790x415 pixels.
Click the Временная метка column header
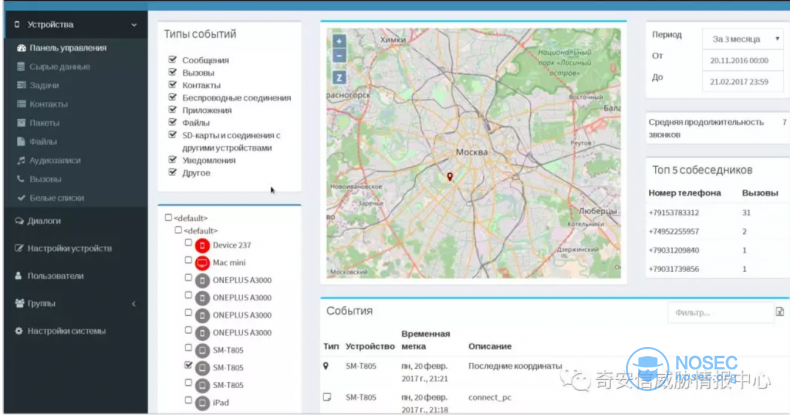click(x=426, y=340)
